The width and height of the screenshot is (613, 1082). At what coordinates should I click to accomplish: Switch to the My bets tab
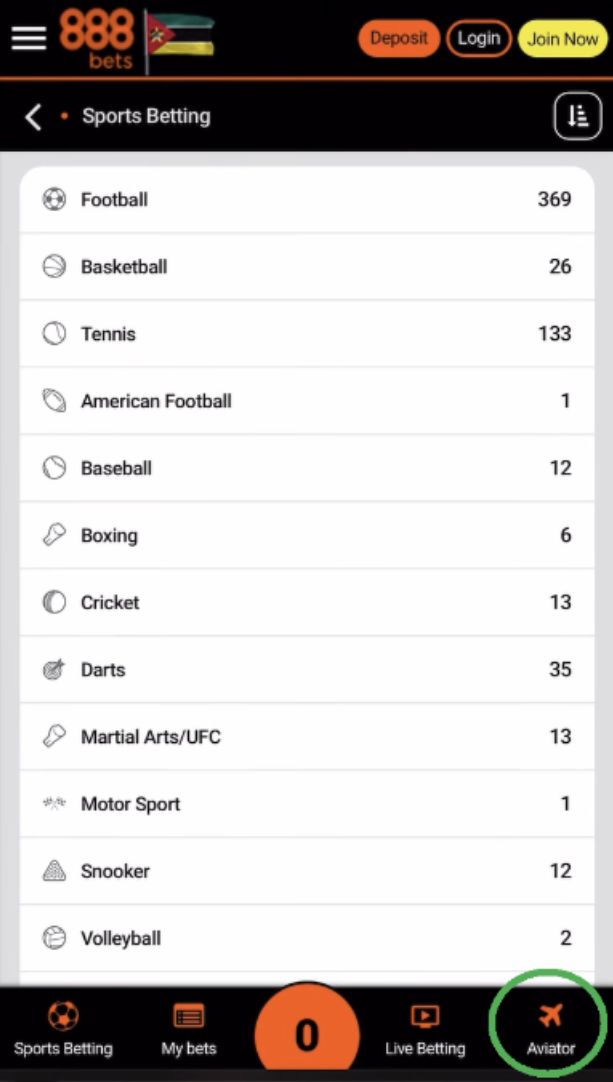pyautogui.click(x=188, y=1030)
